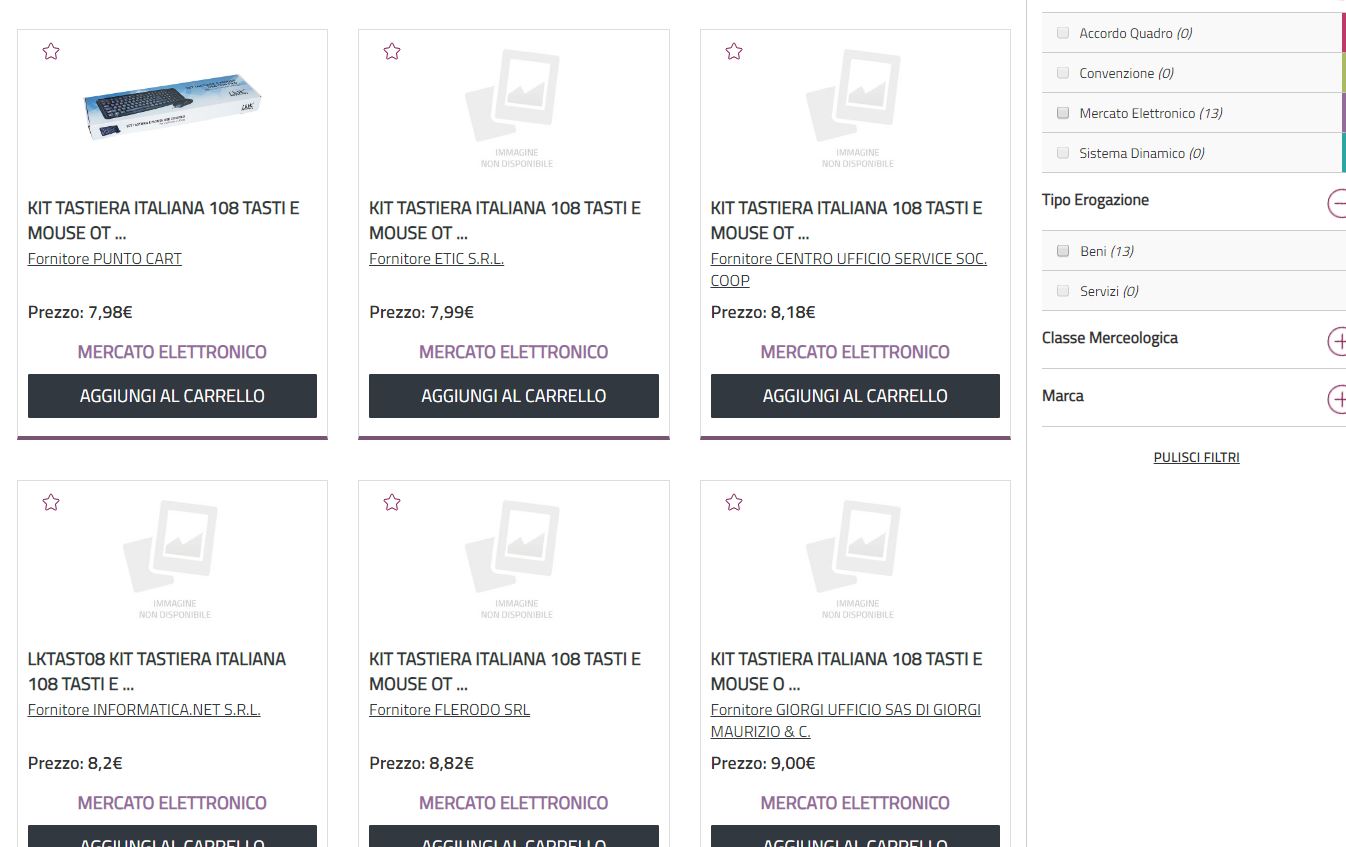The height and width of the screenshot is (847, 1346).
Task: Open supplier Fornitore GIORGI UFFICIO SAS
Action: [x=845, y=721]
